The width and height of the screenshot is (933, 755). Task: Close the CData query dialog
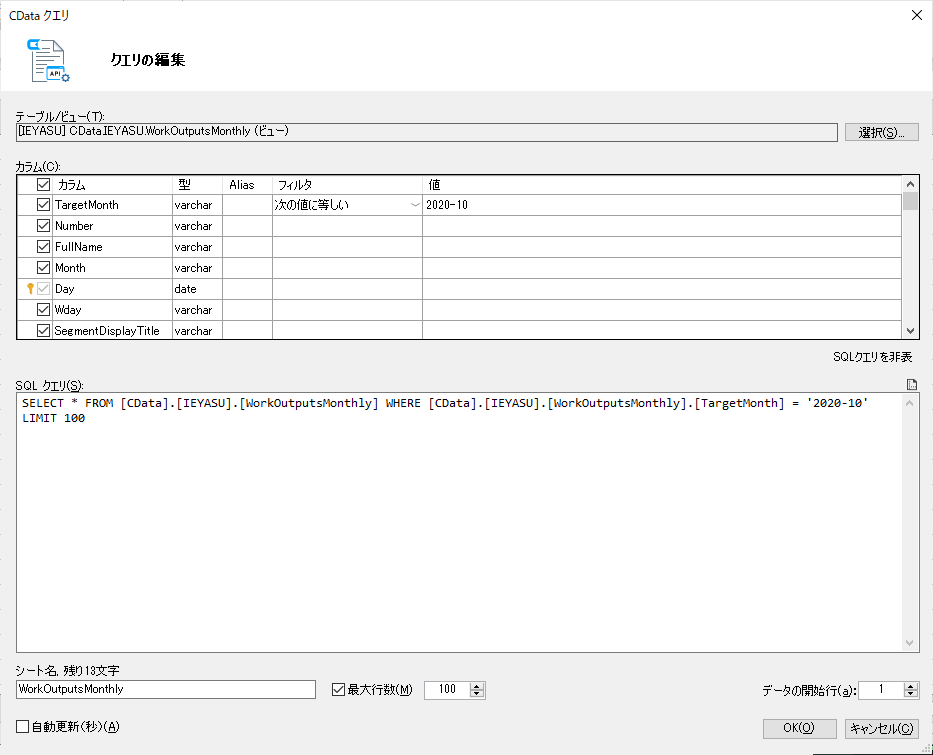tap(916, 15)
